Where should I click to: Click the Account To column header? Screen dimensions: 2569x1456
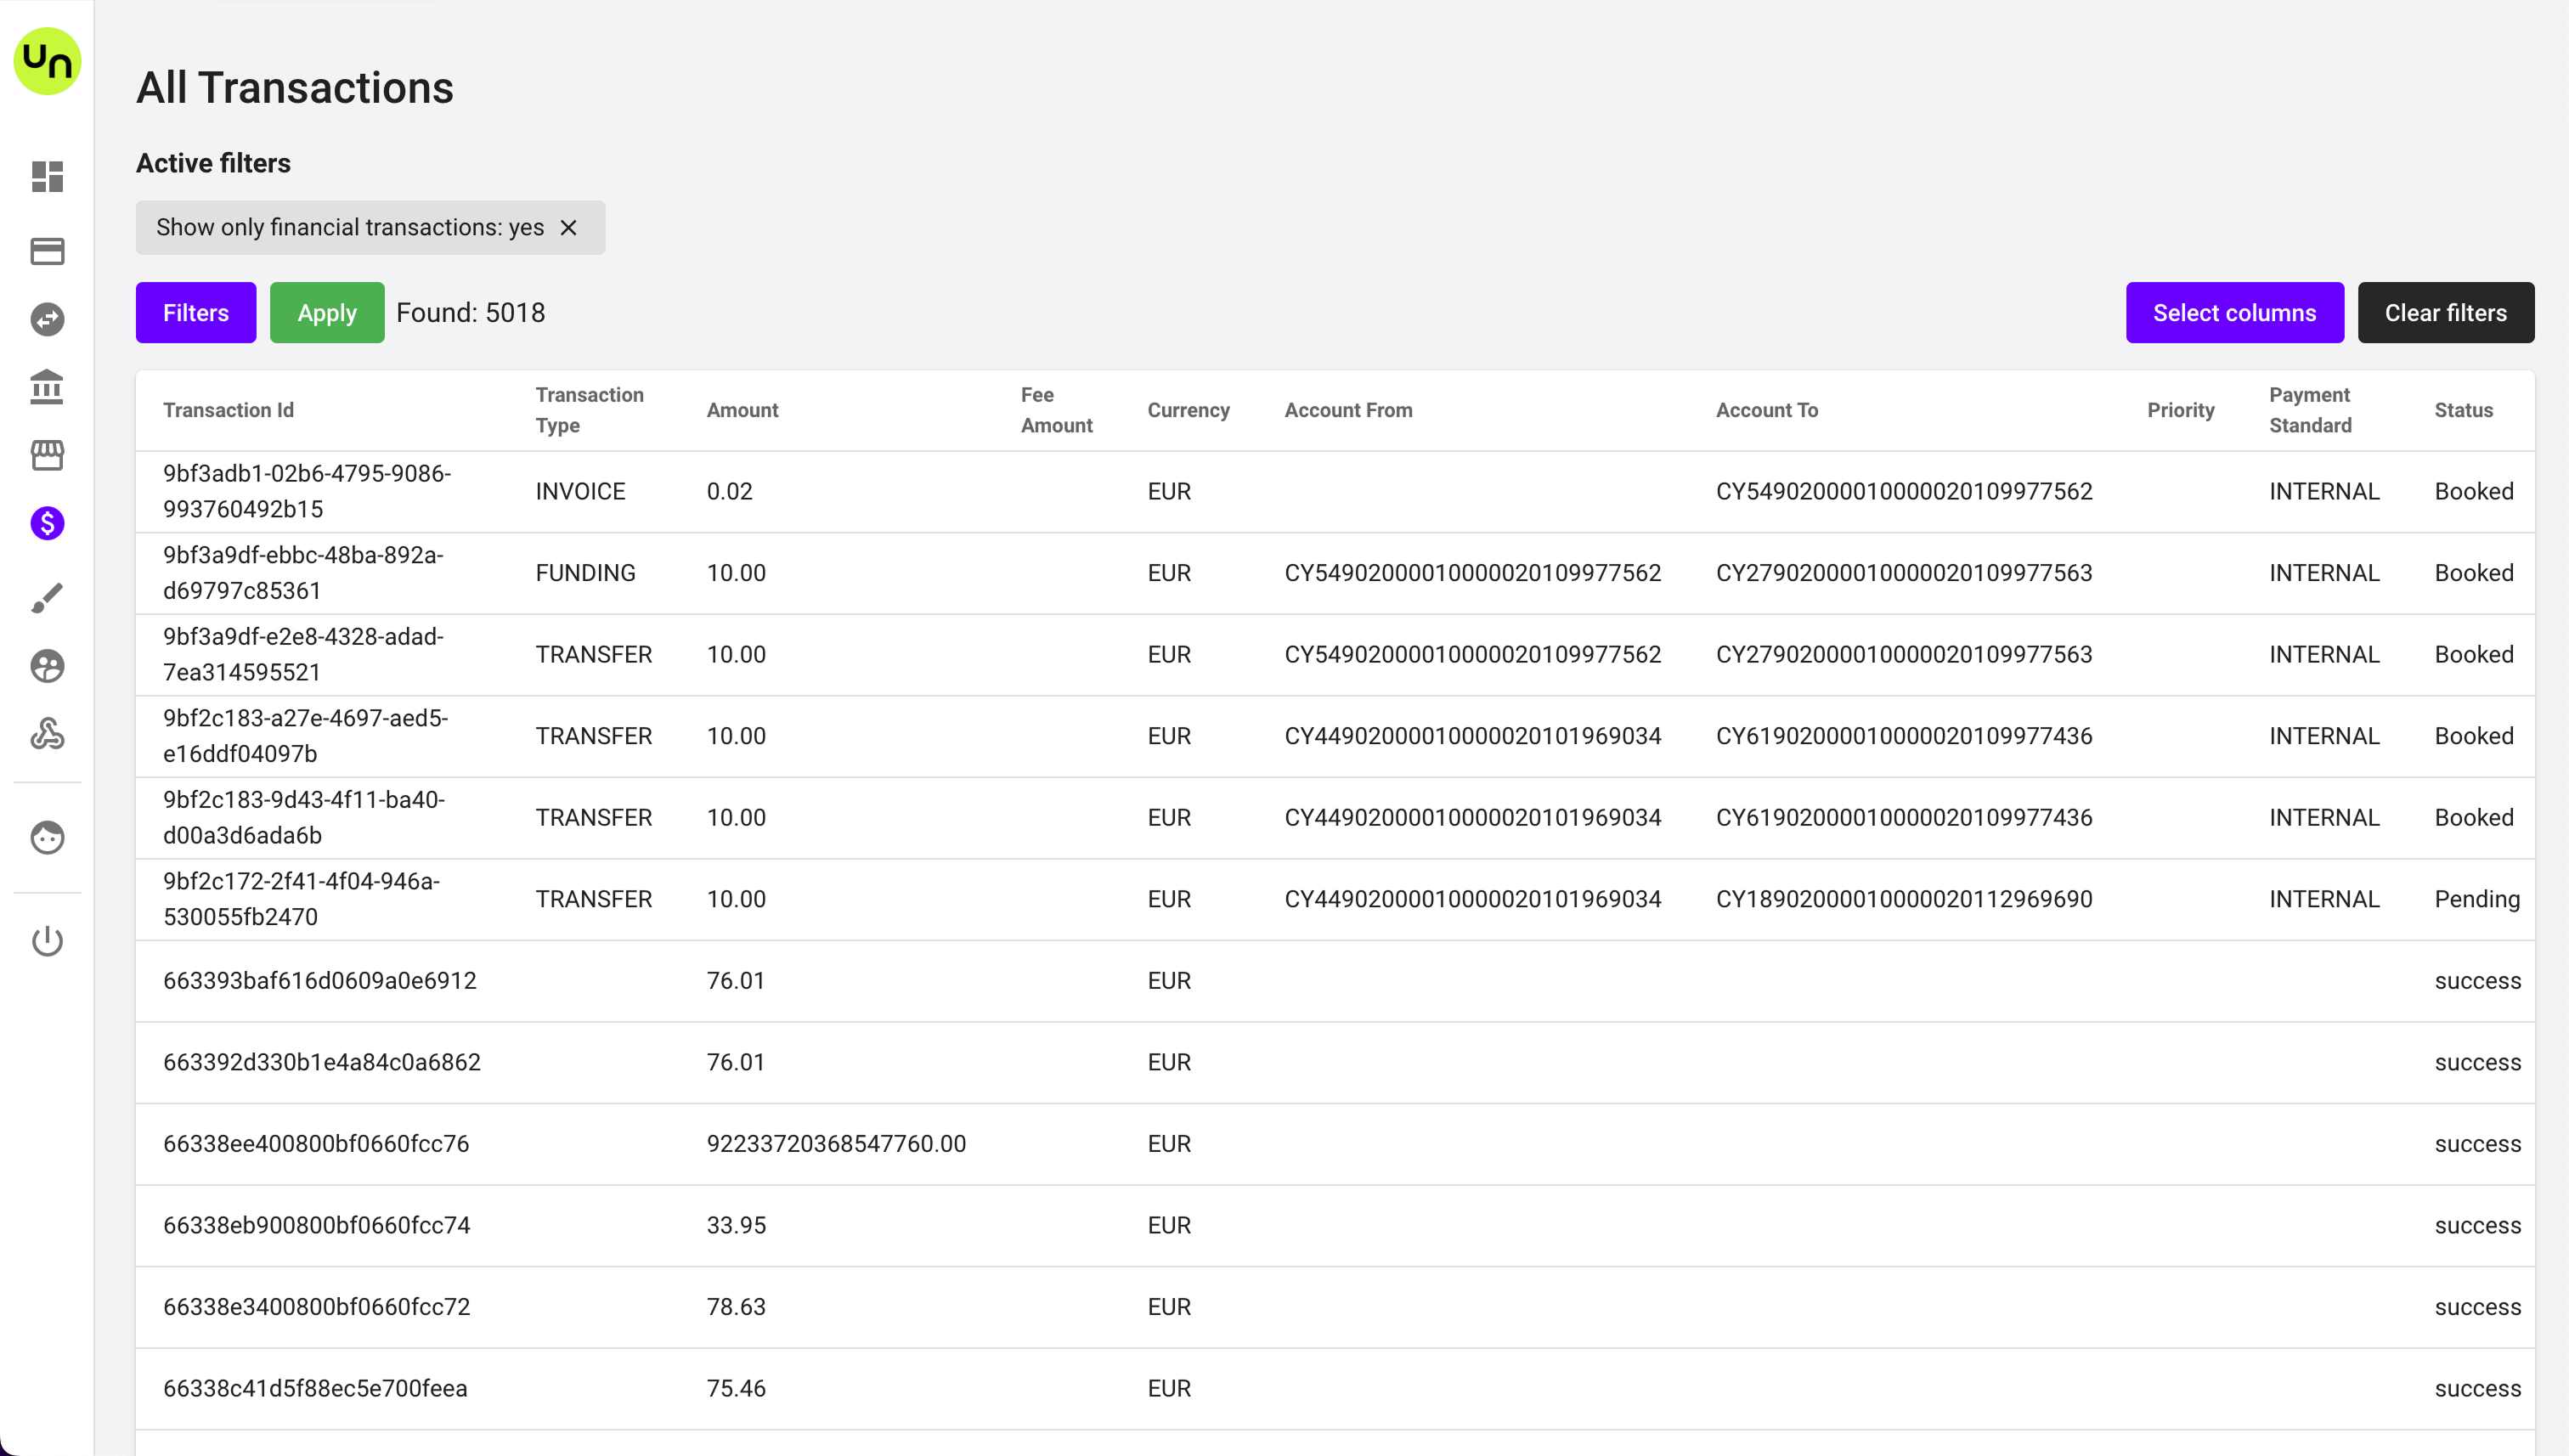(1766, 410)
